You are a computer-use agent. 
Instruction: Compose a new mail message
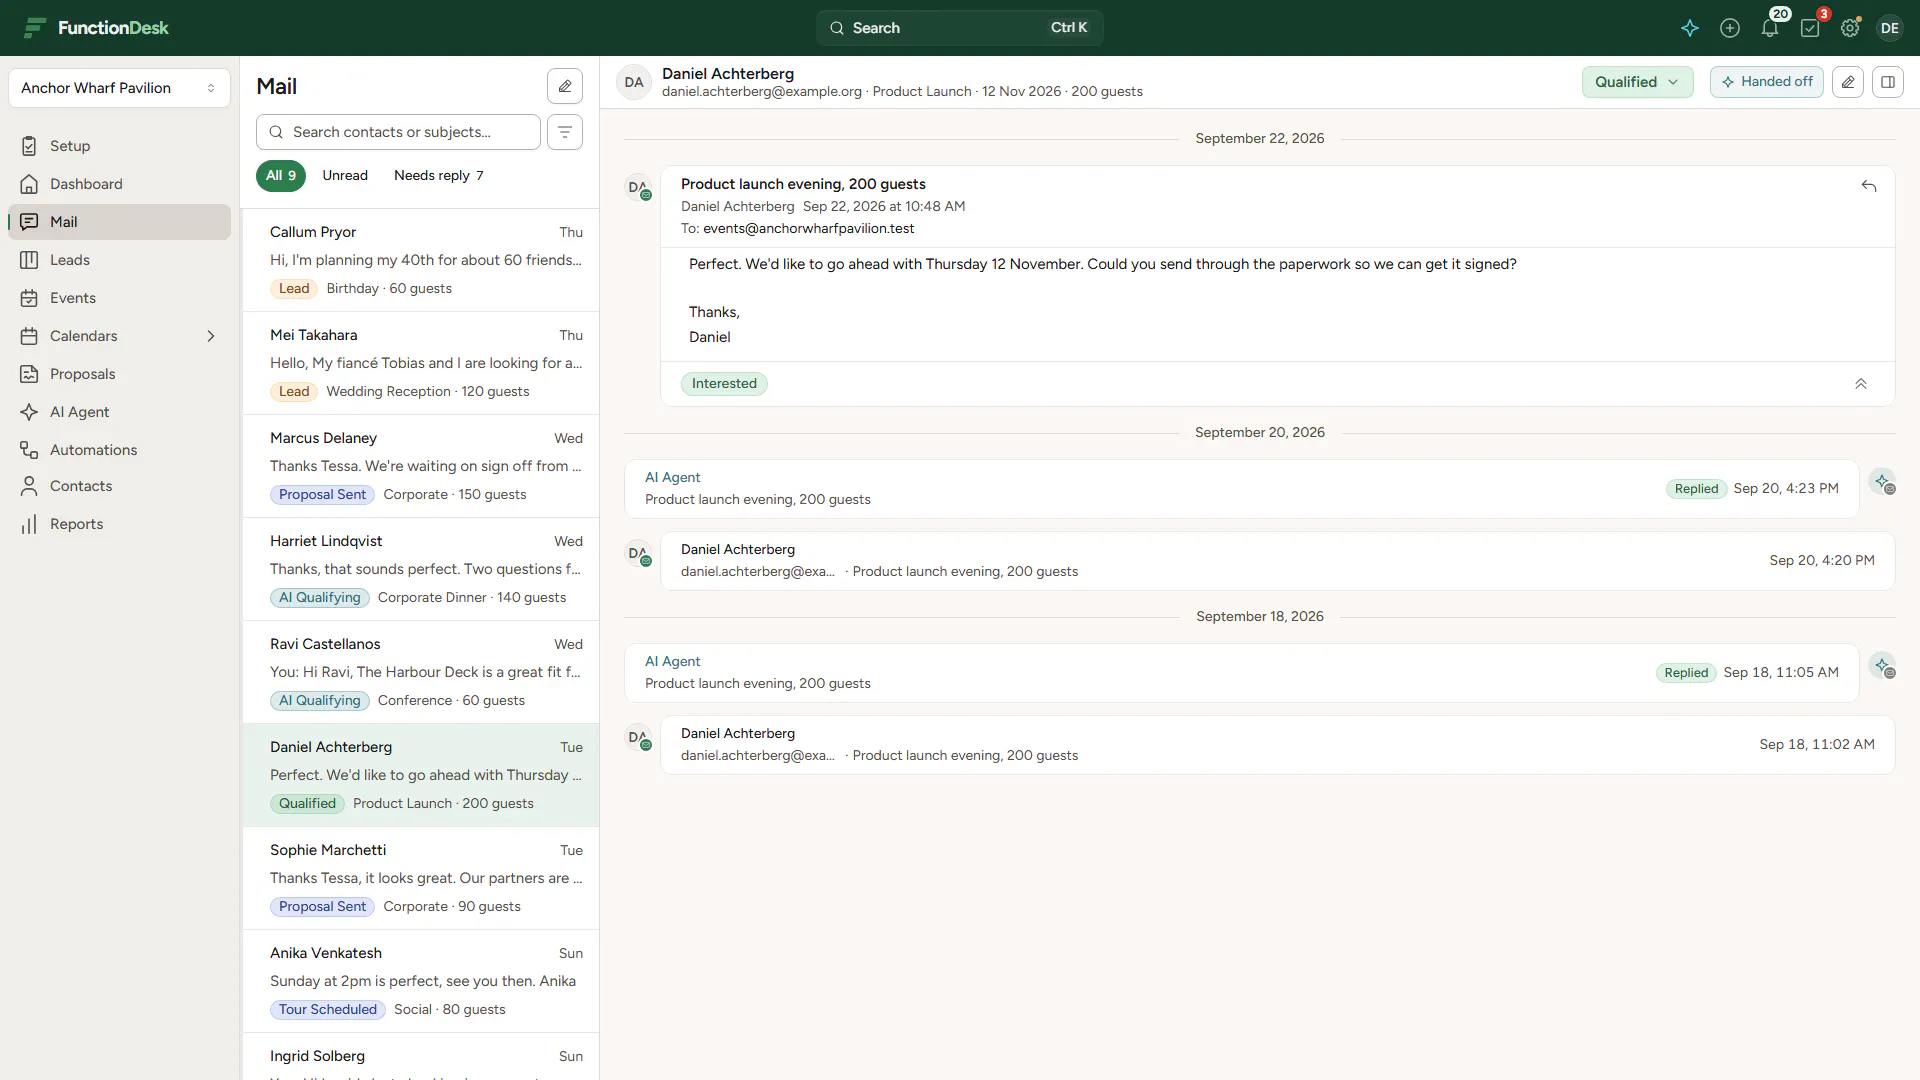565,86
